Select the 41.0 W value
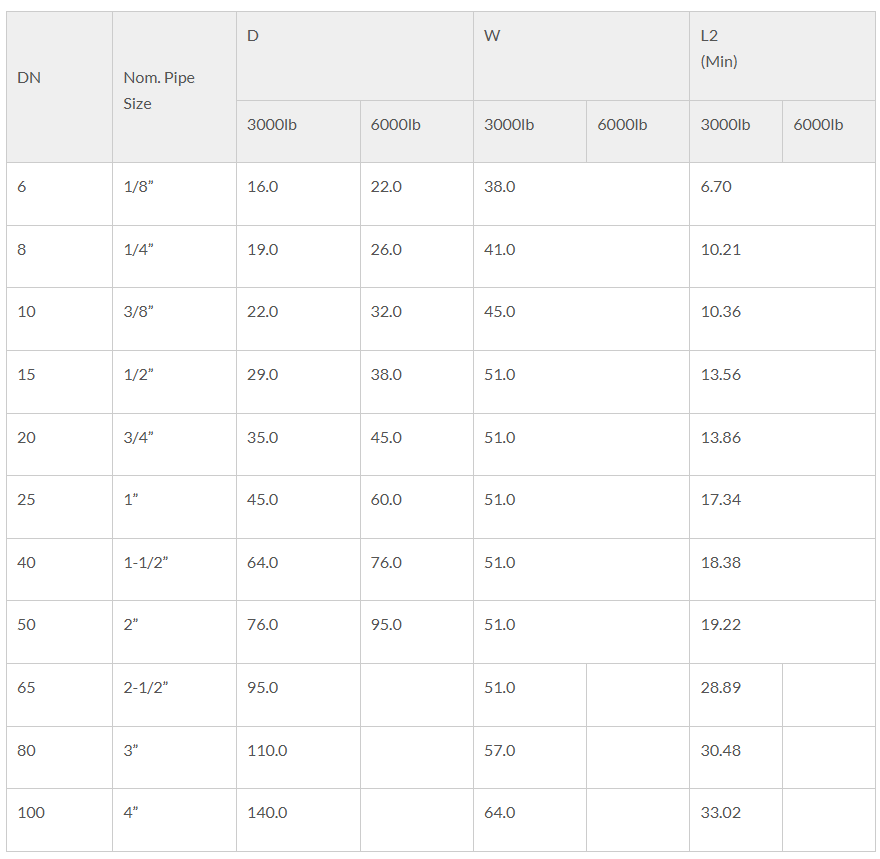The height and width of the screenshot is (859, 880). pos(500,250)
